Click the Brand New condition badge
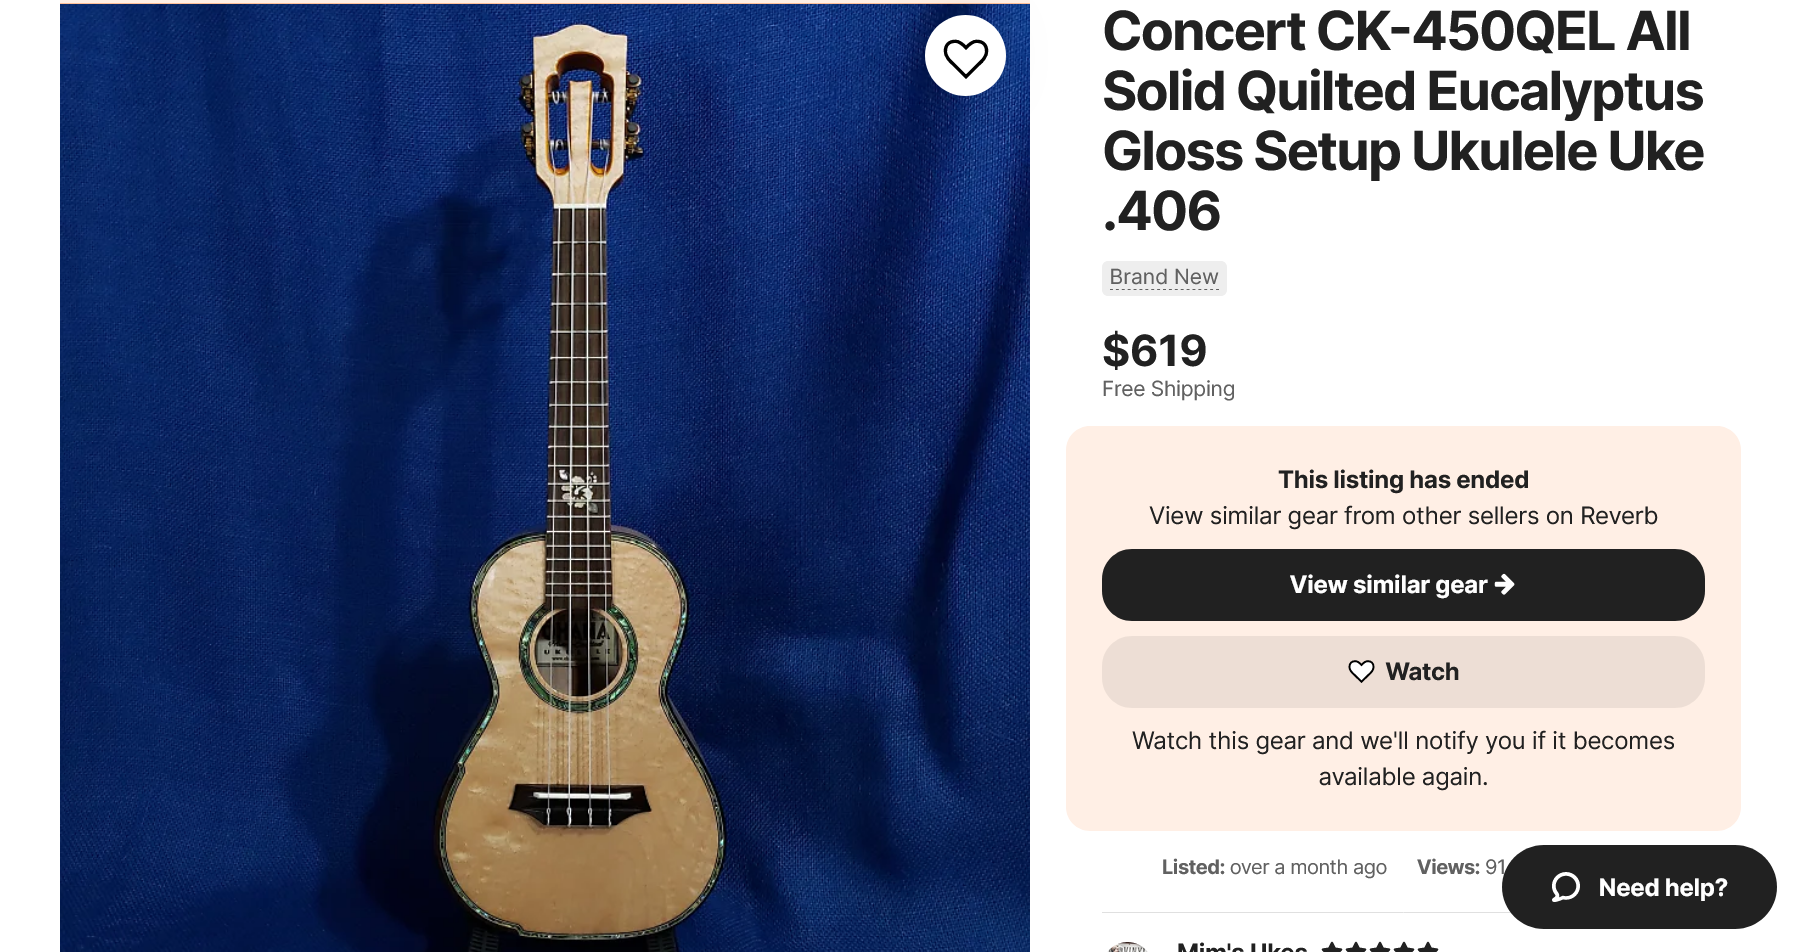Image resolution: width=1801 pixels, height=952 pixels. tap(1164, 277)
